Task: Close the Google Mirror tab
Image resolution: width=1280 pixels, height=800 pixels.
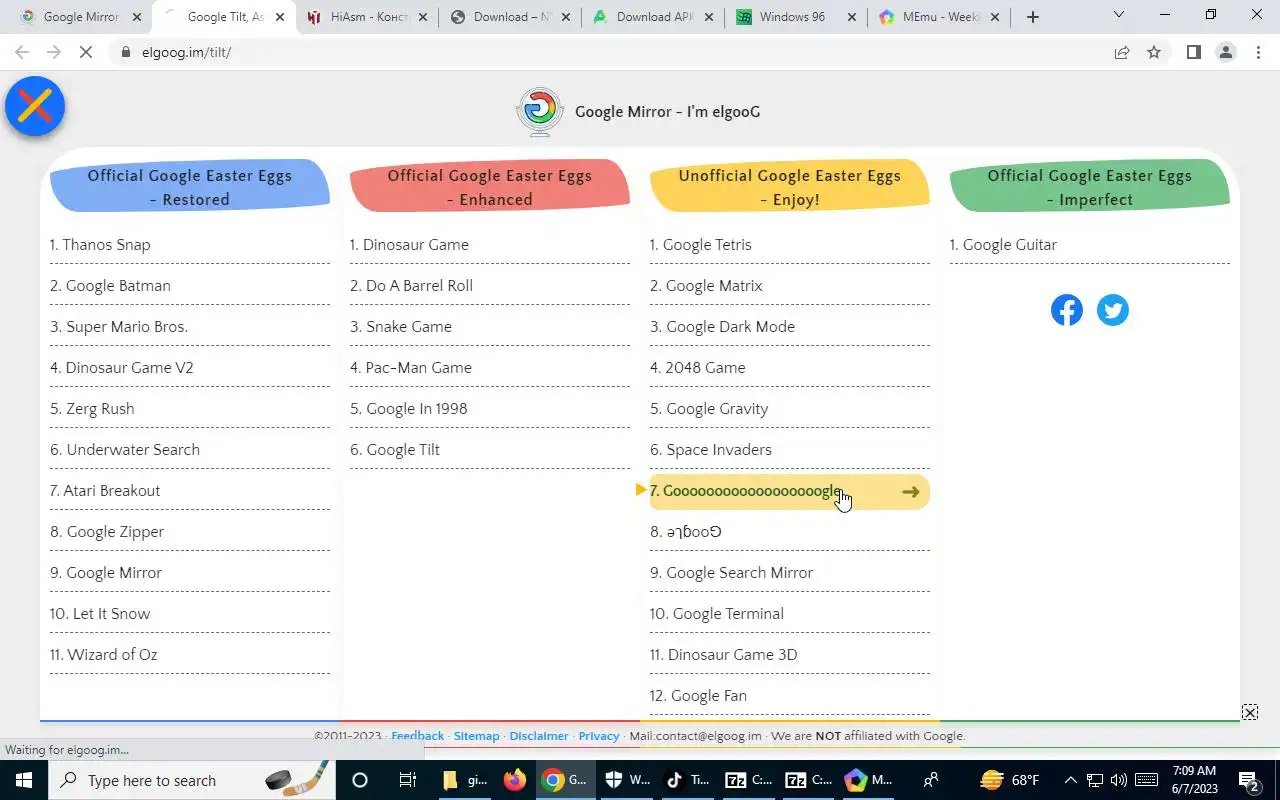Action: pyautogui.click(x=137, y=17)
